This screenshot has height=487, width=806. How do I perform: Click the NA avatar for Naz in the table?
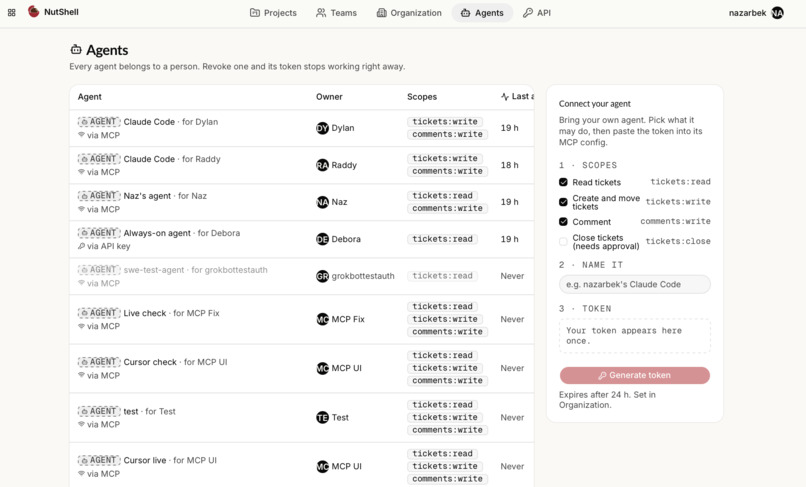tap(322, 202)
